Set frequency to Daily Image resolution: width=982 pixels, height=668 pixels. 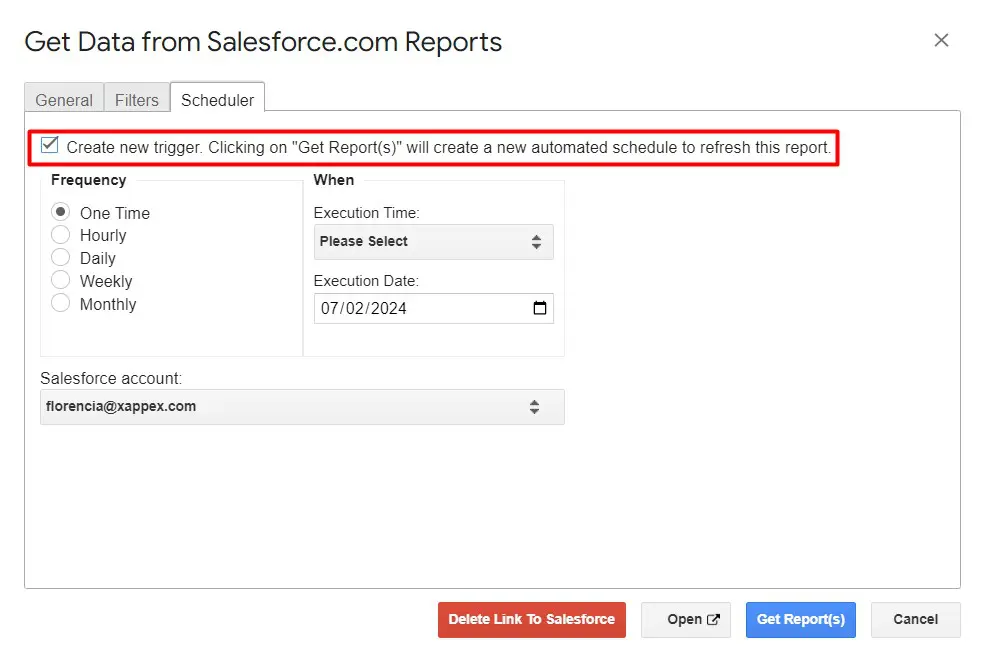click(x=61, y=258)
